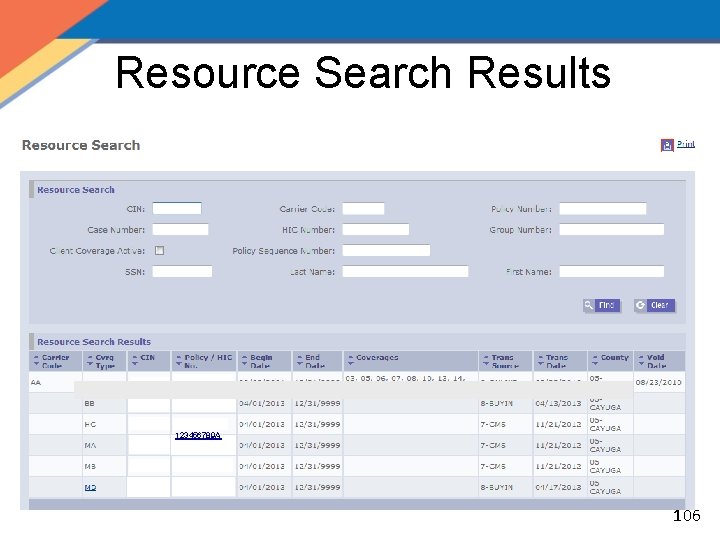The height and width of the screenshot is (540, 720).
Task: Select the Policy Sequence Number field
Action: [x=386, y=250]
